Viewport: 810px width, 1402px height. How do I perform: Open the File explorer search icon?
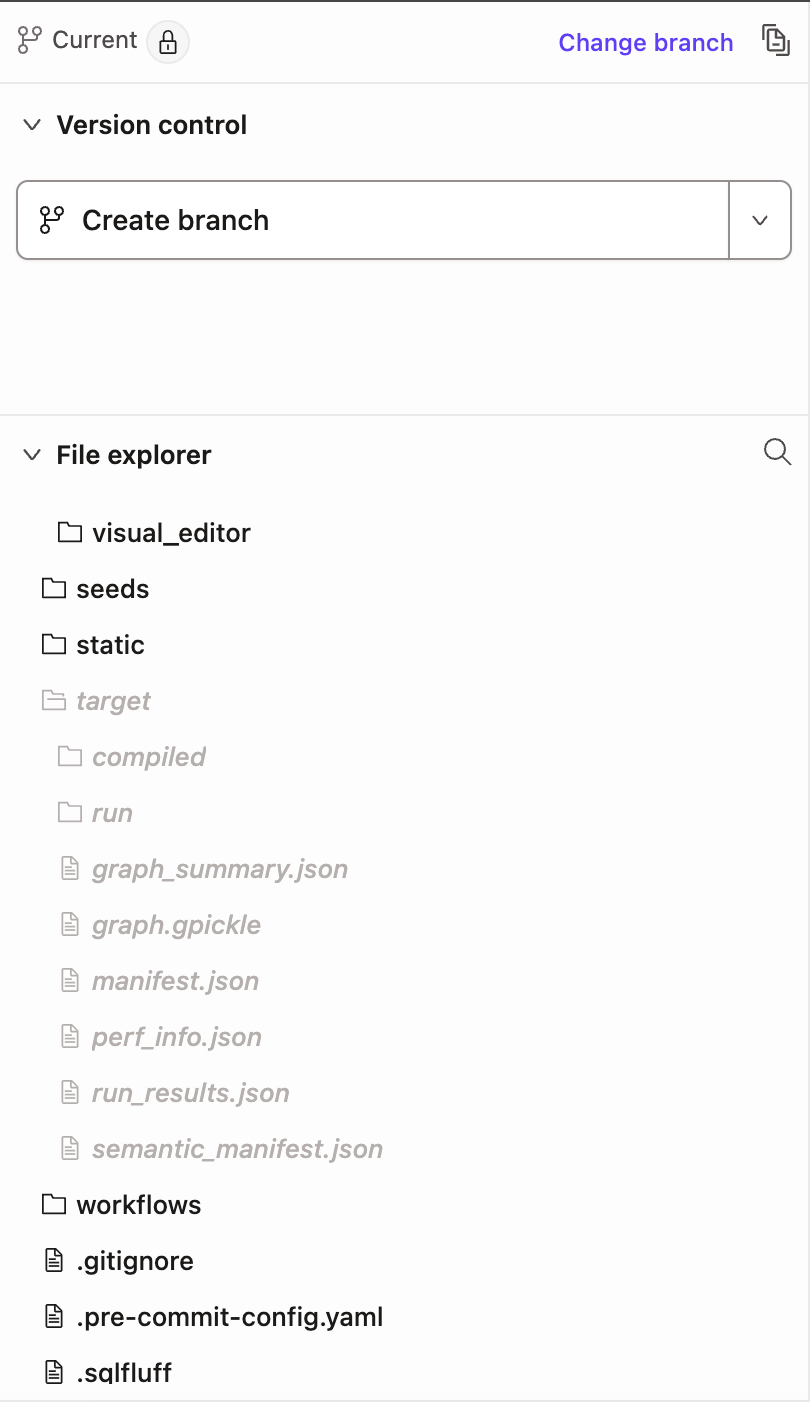point(777,452)
